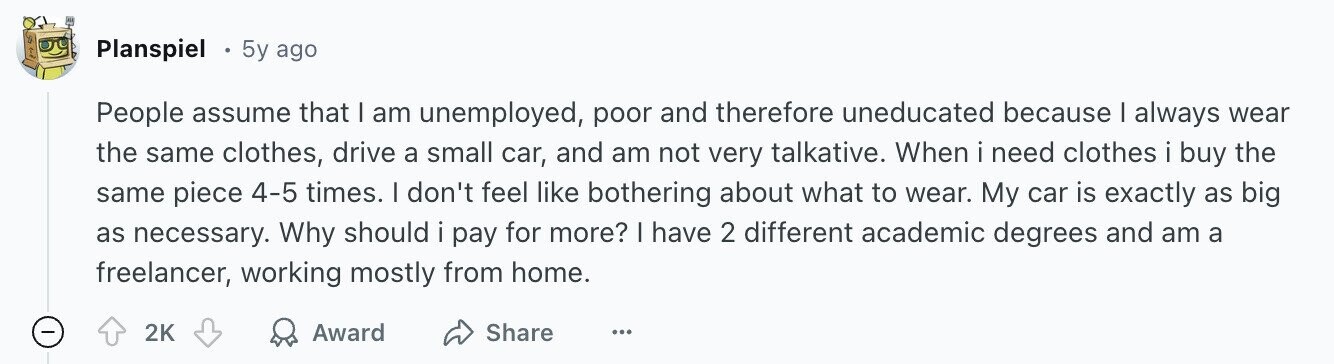The height and width of the screenshot is (364, 1334).
Task: Collapse the comment with the minus circle
Action: tap(48, 332)
